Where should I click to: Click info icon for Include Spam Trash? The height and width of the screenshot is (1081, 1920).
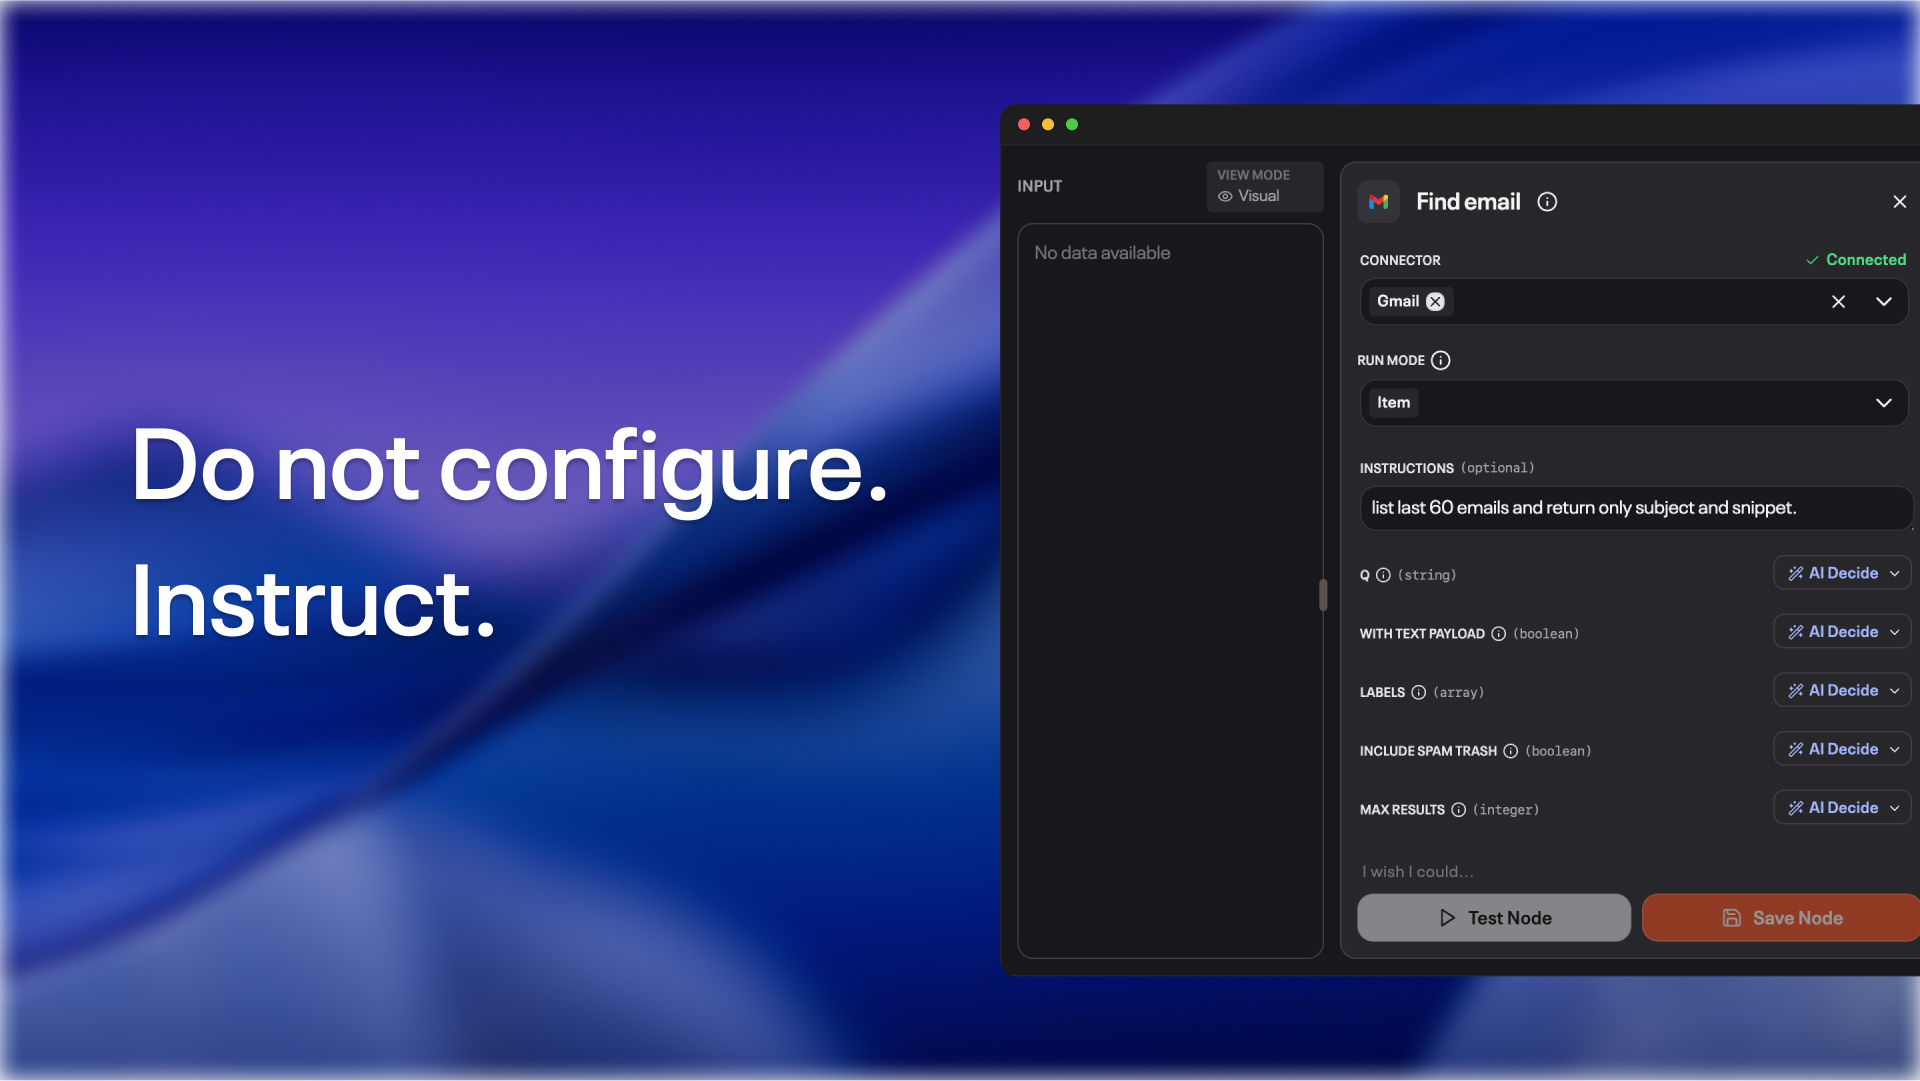[x=1510, y=751]
